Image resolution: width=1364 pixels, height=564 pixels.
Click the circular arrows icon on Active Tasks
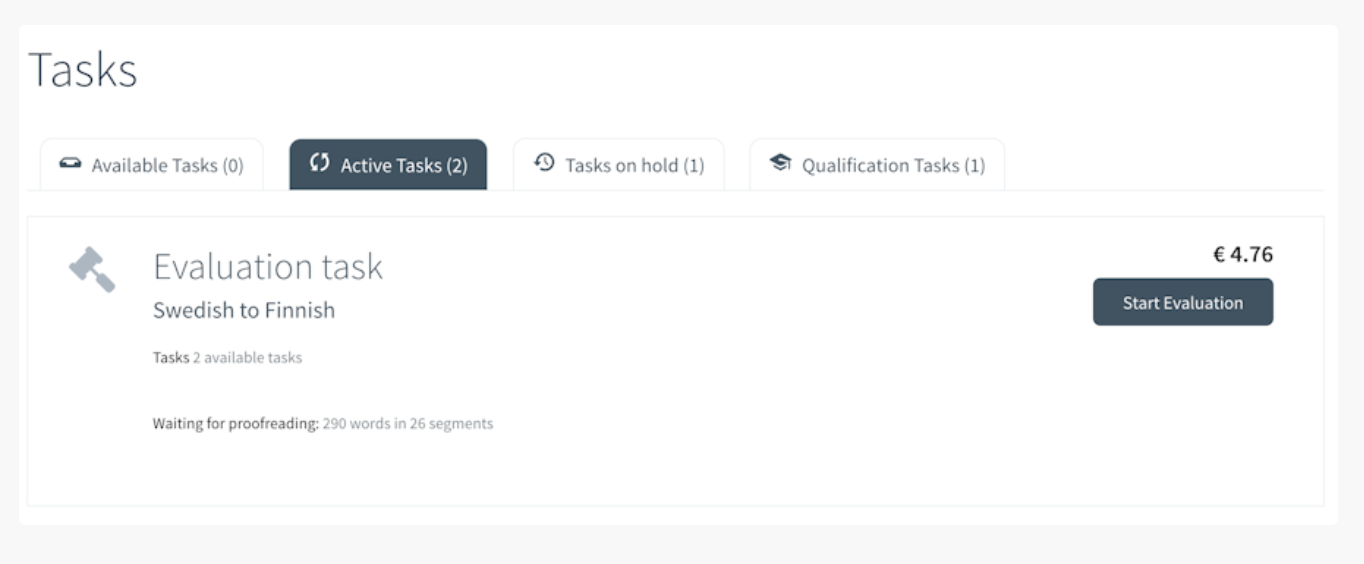pyautogui.click(x=320, y=163)
